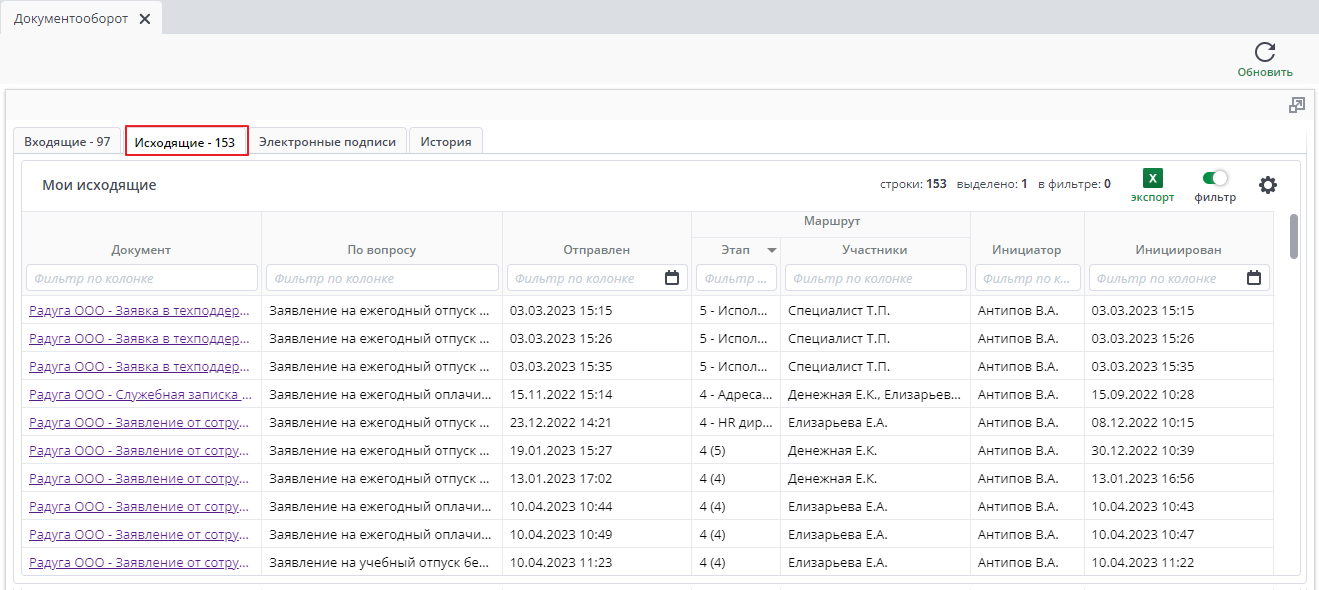
Task: Sort by Инициирован column header
Action: pos(1178,250)
